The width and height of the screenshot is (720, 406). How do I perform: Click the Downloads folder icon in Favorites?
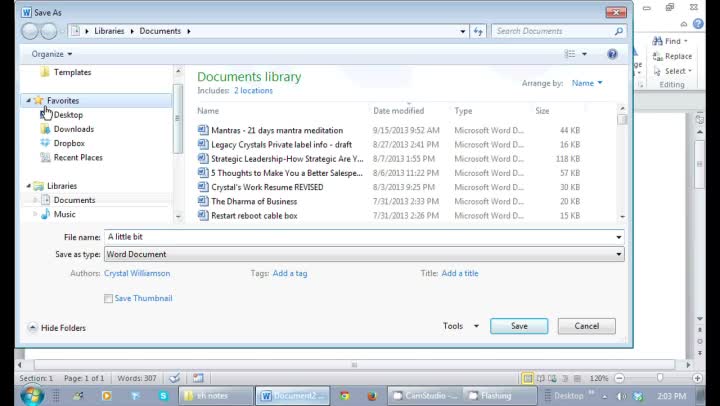(45, 129)
